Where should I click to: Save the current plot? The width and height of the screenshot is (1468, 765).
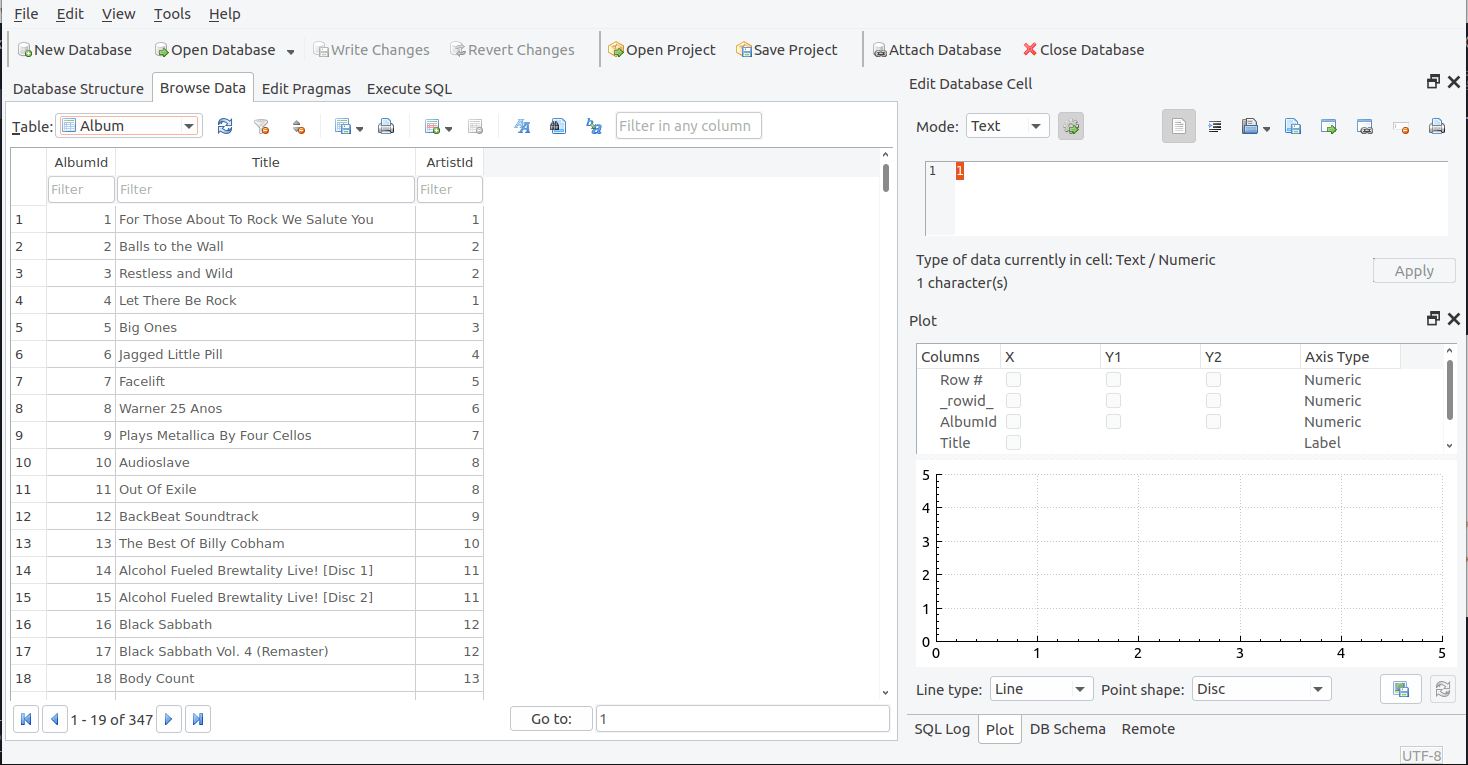(x=1401, y=689)
